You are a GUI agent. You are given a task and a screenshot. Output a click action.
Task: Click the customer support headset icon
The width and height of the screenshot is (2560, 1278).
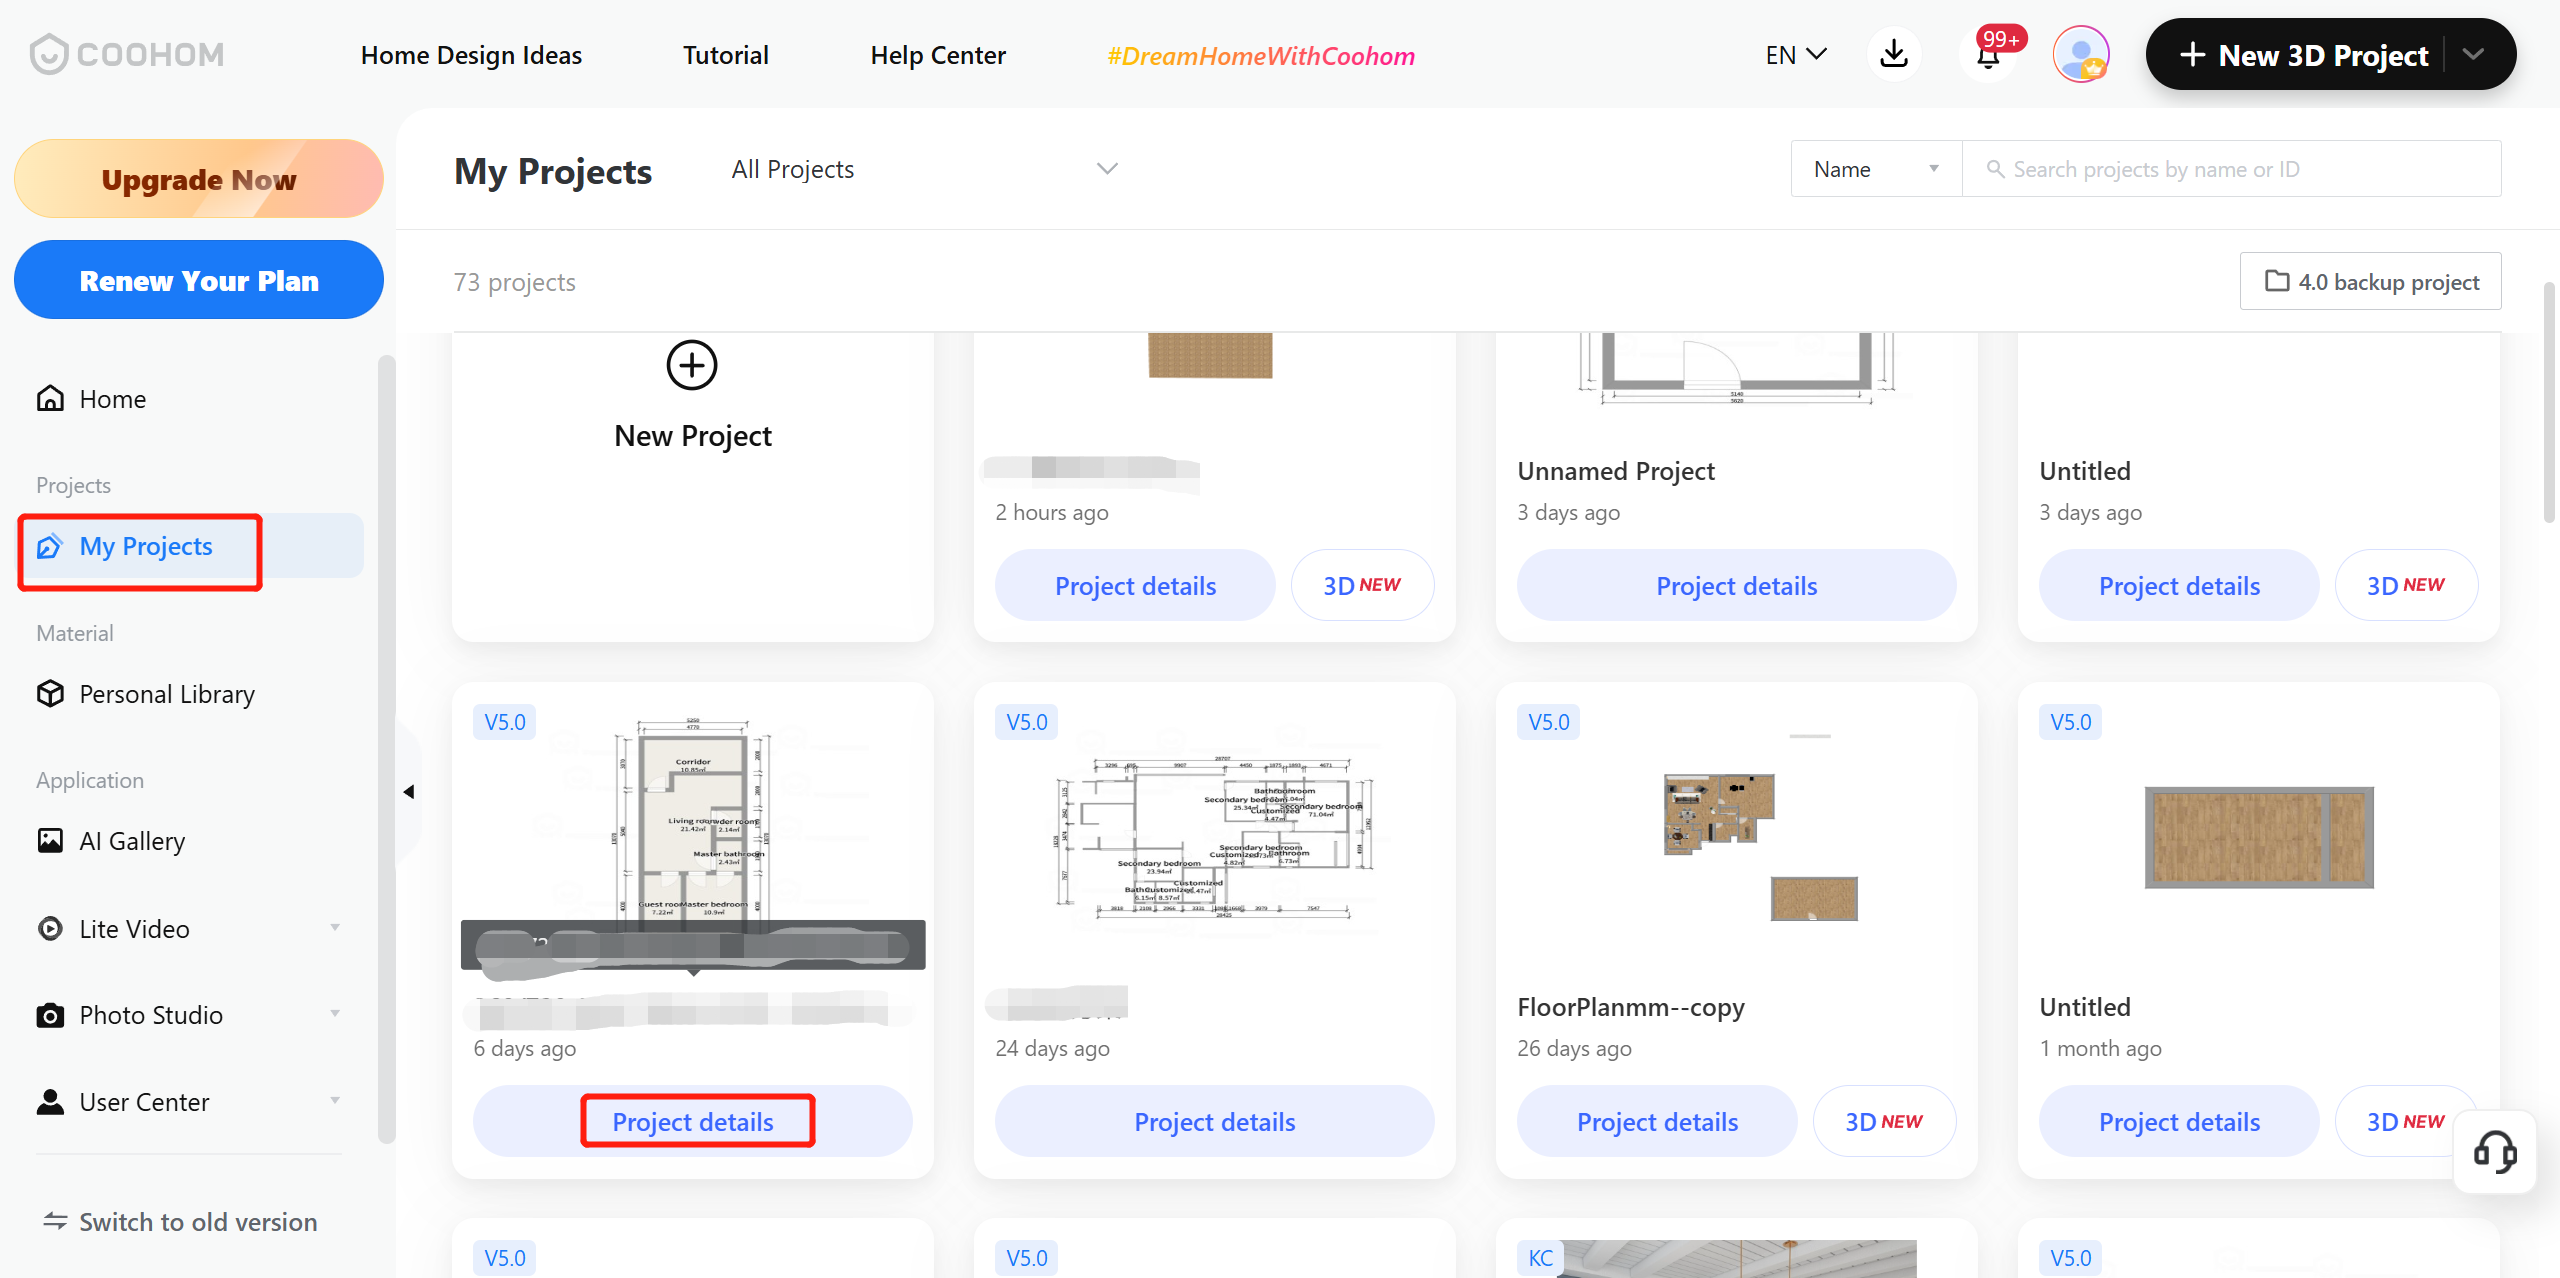click(2495, 1152)
